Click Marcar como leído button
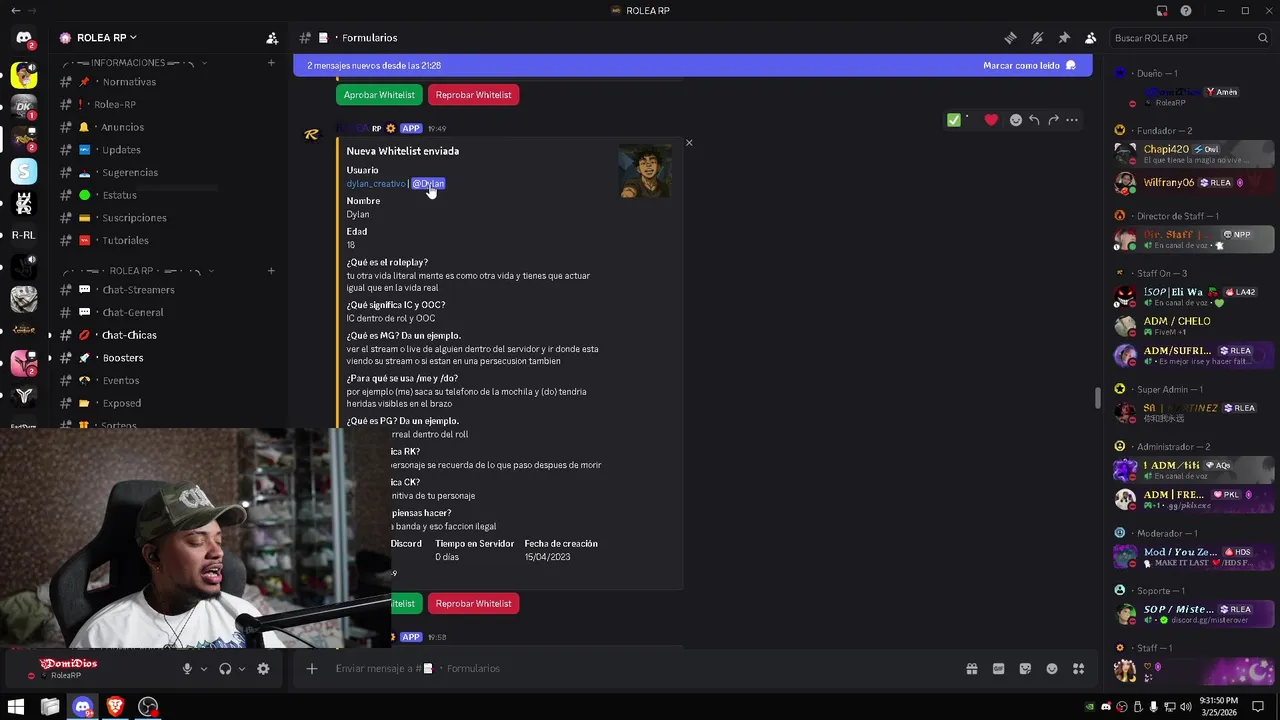 (1029, 65)
